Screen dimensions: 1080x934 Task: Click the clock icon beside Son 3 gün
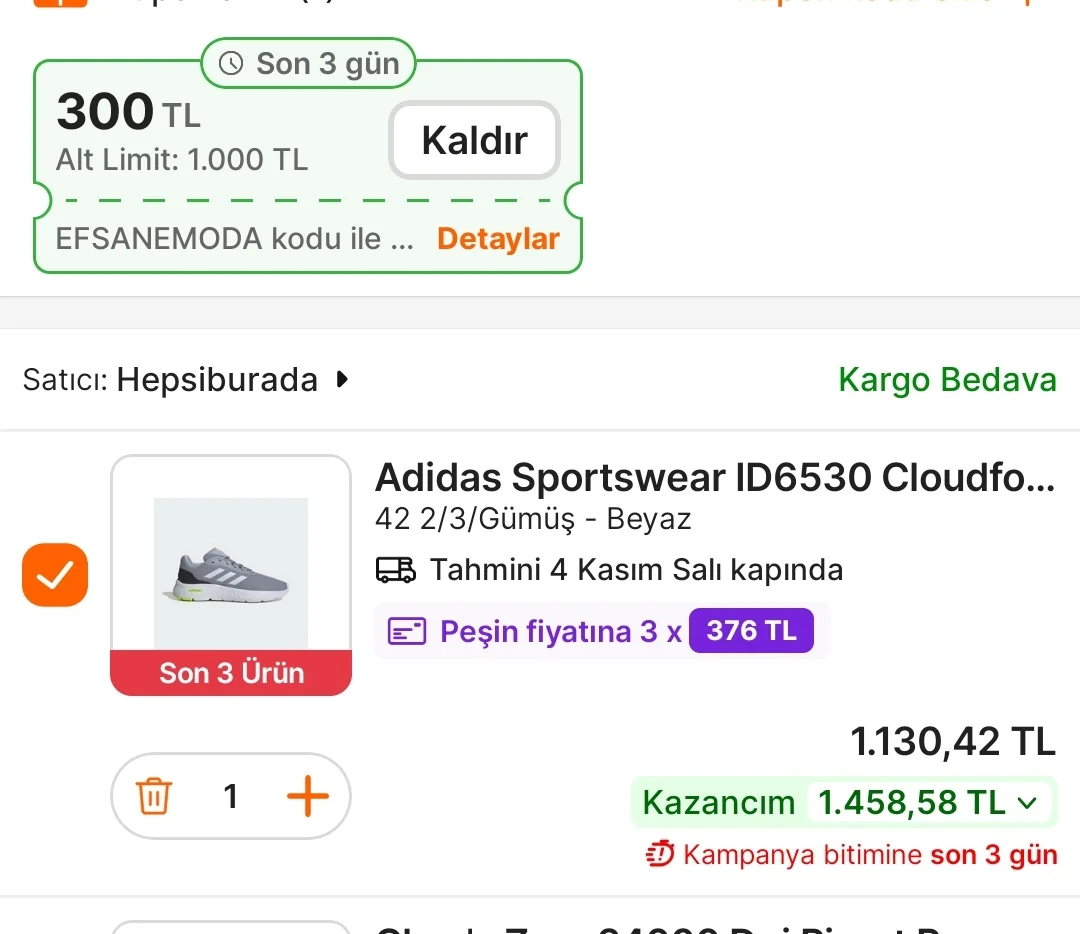[x=231, y=64]
